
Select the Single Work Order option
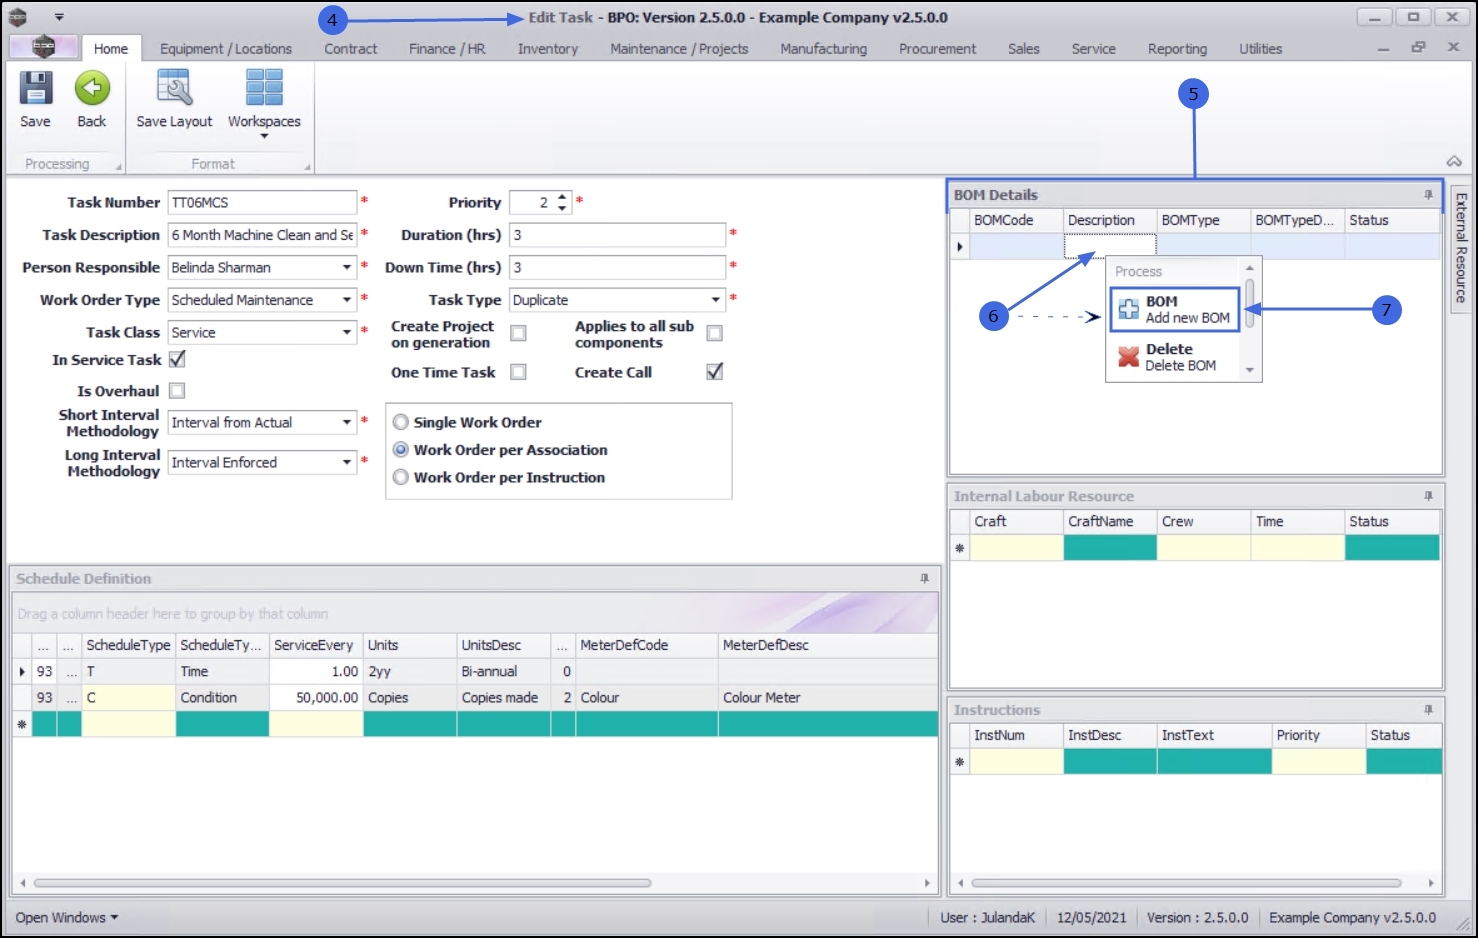coord(401,422)
